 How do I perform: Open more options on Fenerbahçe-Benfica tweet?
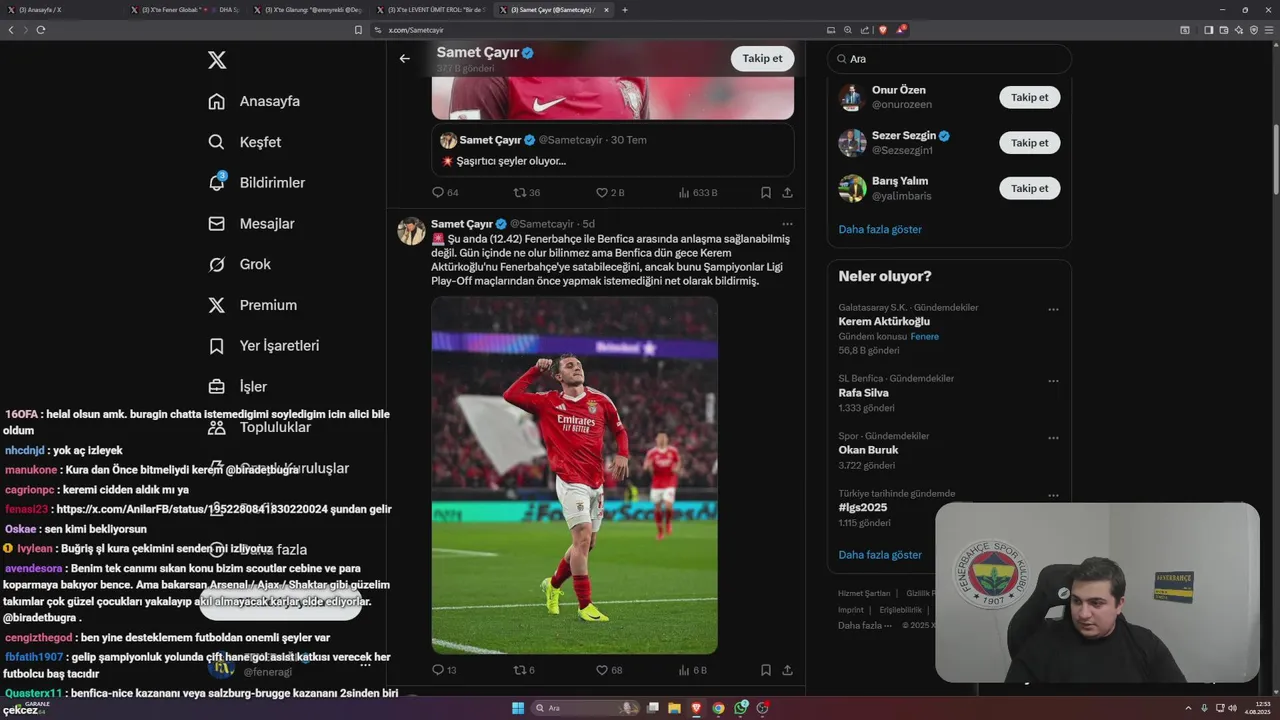(787, 224)
